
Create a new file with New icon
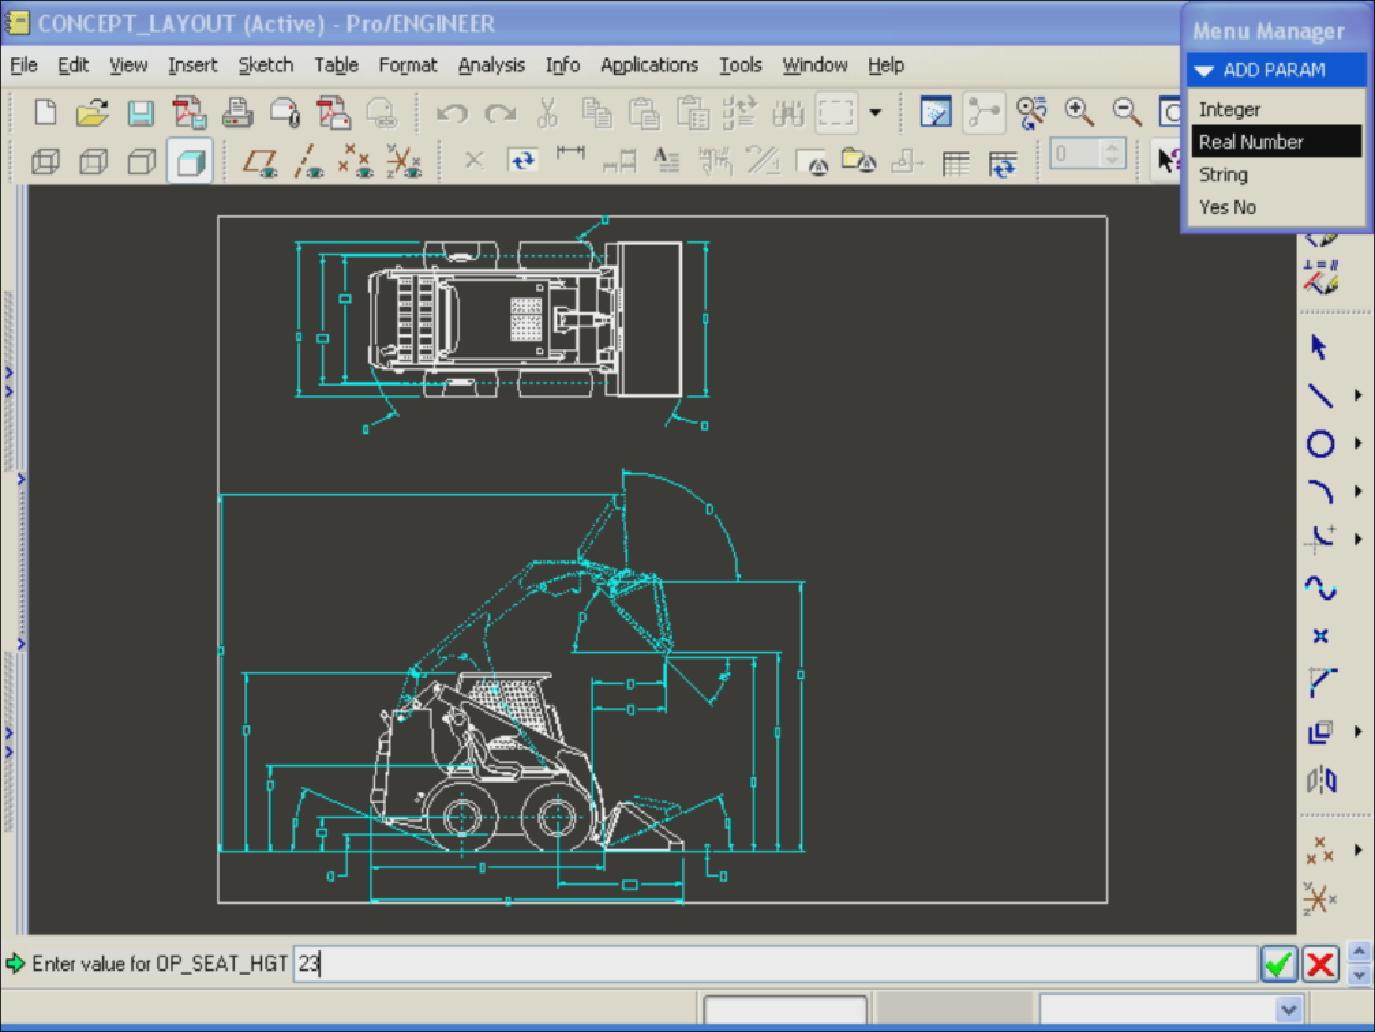(45, 112)
